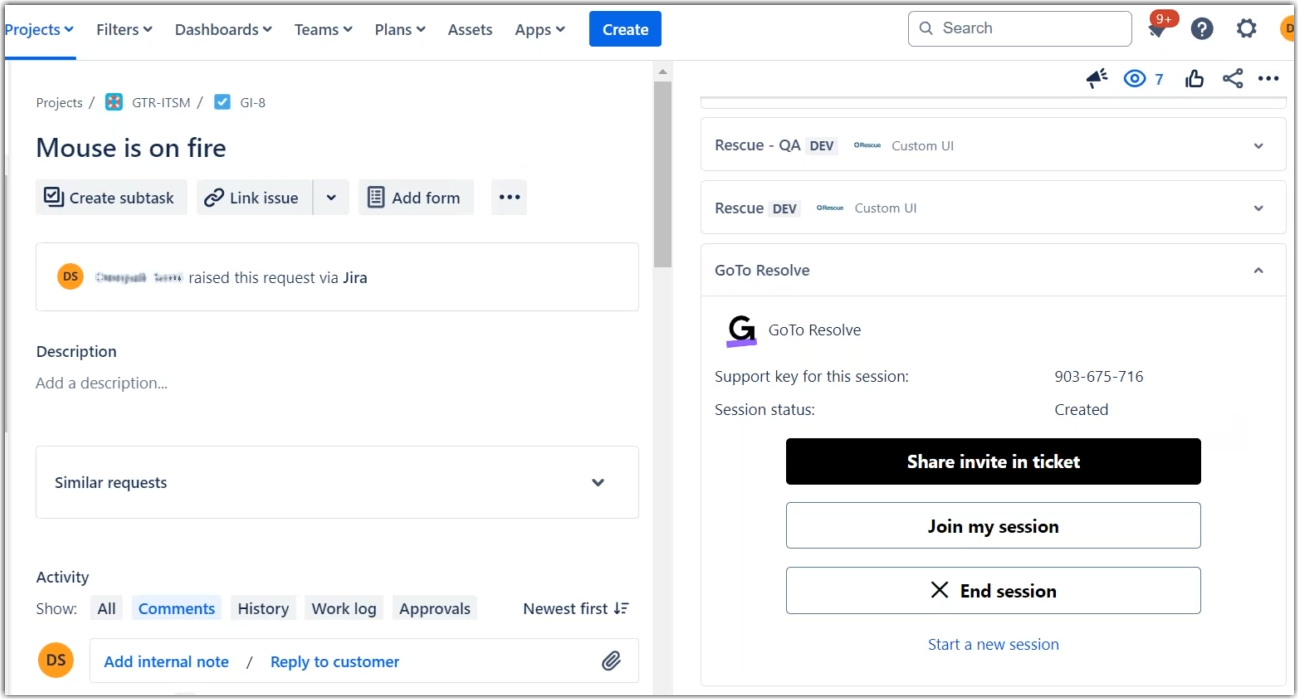The height and width of the screenshot is (700, 1299).
Task: Click End session button
Action: tap(993, 591)
